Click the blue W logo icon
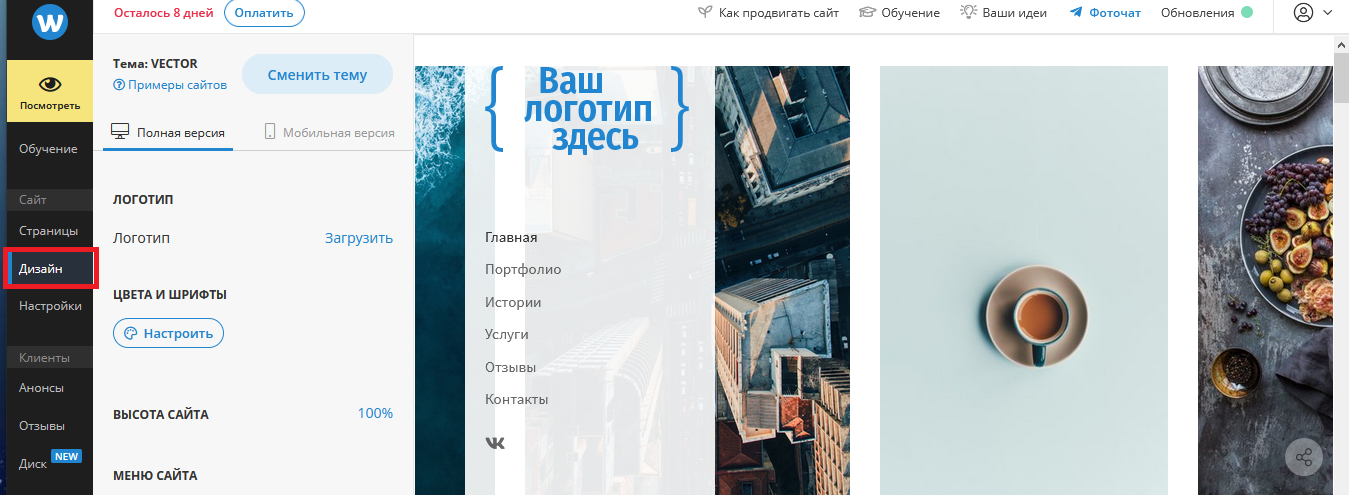Viewport: 1349px width, 495px height. (48, 22)
